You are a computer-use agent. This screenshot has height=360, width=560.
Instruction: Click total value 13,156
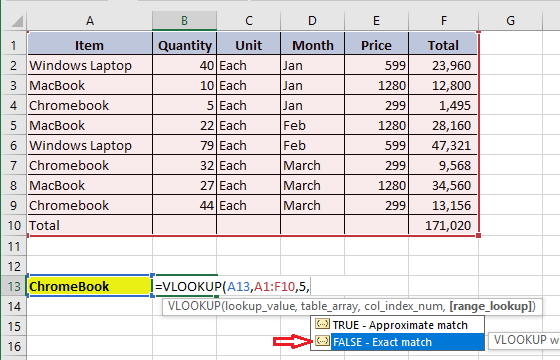[x=443, y=205]
